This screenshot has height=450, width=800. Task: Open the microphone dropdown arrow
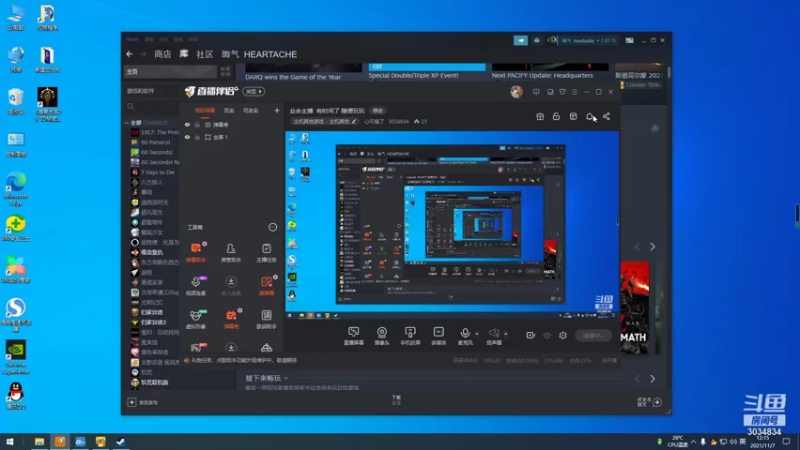(x=477, y=334)
